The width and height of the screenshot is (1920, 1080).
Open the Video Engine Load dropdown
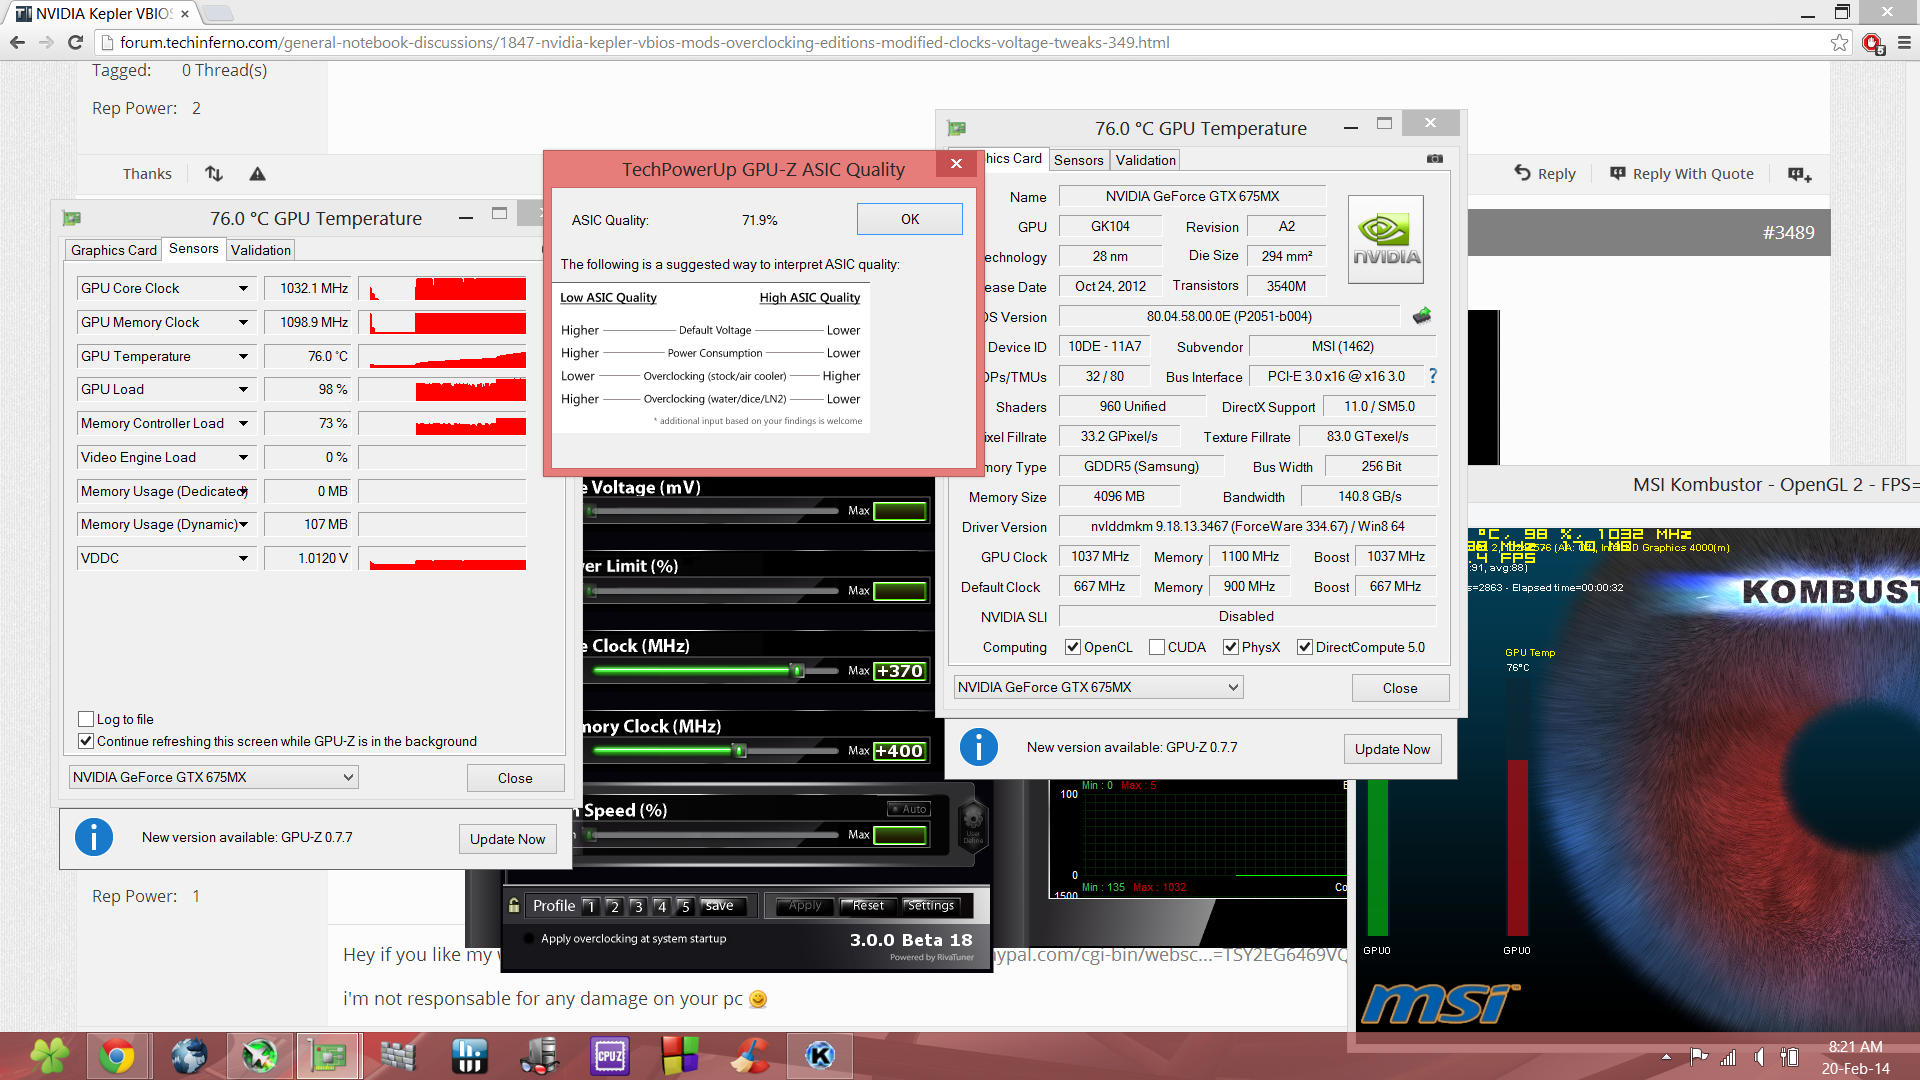pos(243,457)
